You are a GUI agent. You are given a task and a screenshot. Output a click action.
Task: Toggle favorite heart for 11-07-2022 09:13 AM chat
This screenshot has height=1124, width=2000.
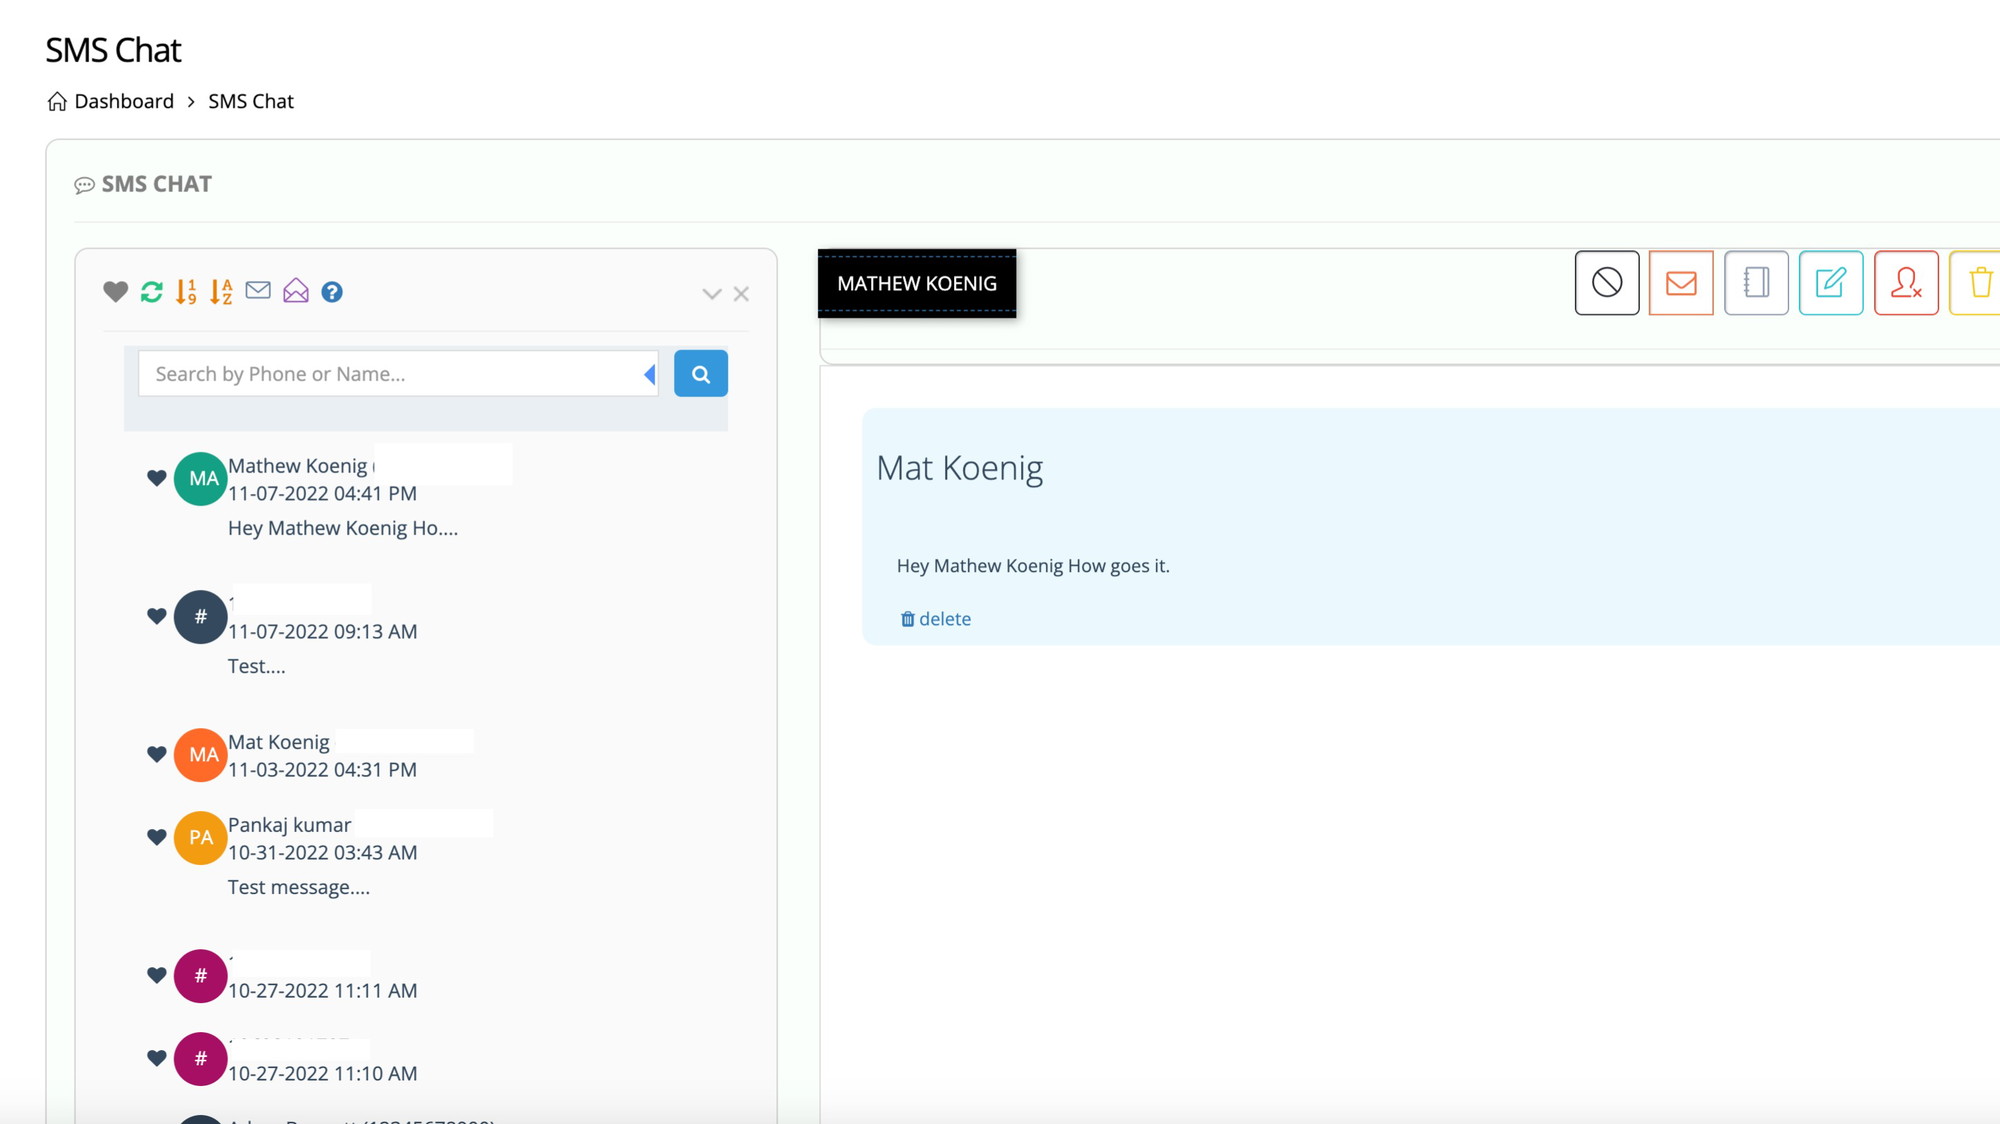tap(157, 616)
